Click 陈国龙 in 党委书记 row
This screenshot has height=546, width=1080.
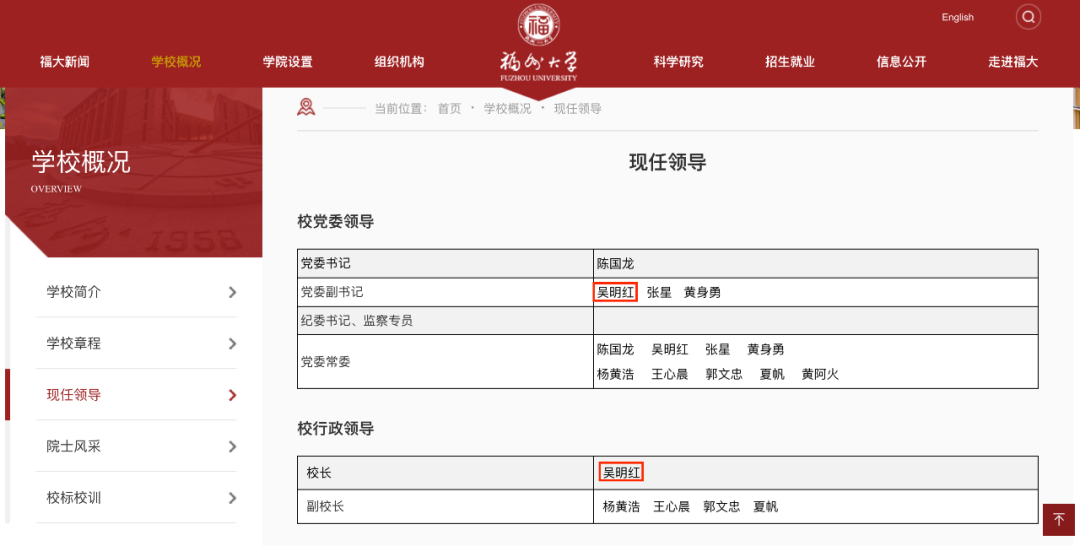coord(616,264)
